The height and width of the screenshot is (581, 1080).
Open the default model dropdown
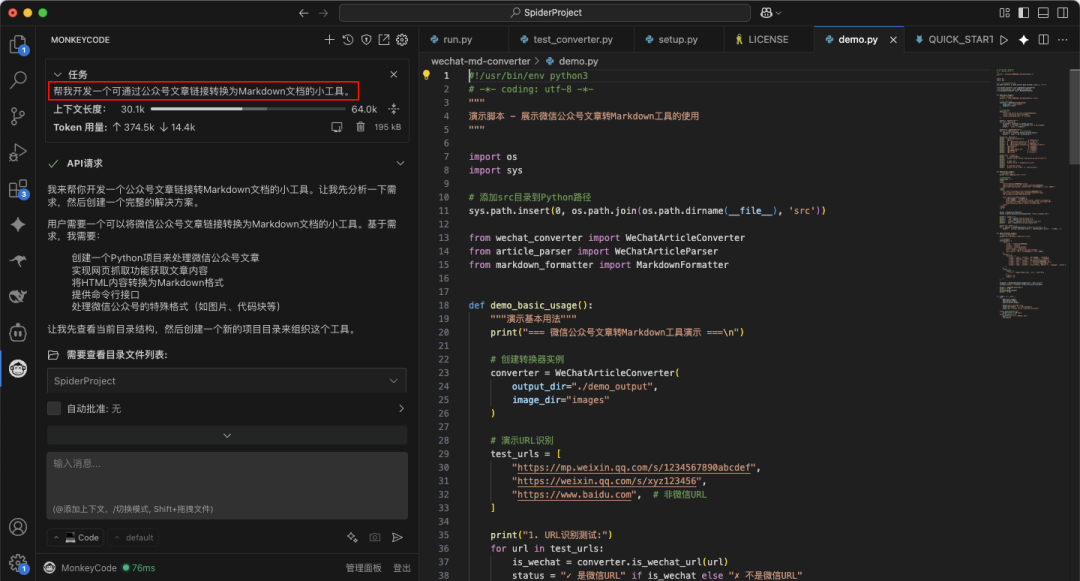pos(135,537)
